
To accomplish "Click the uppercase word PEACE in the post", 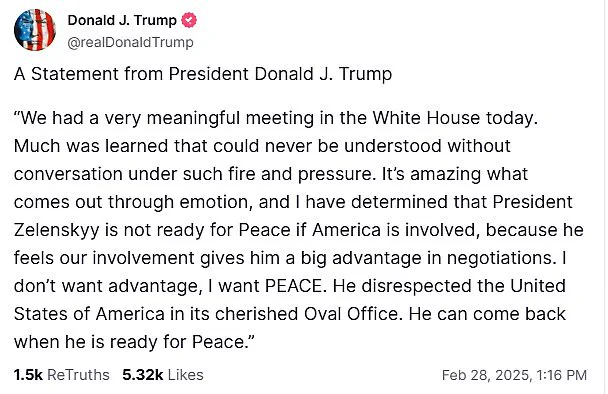I will click(294, 286).
